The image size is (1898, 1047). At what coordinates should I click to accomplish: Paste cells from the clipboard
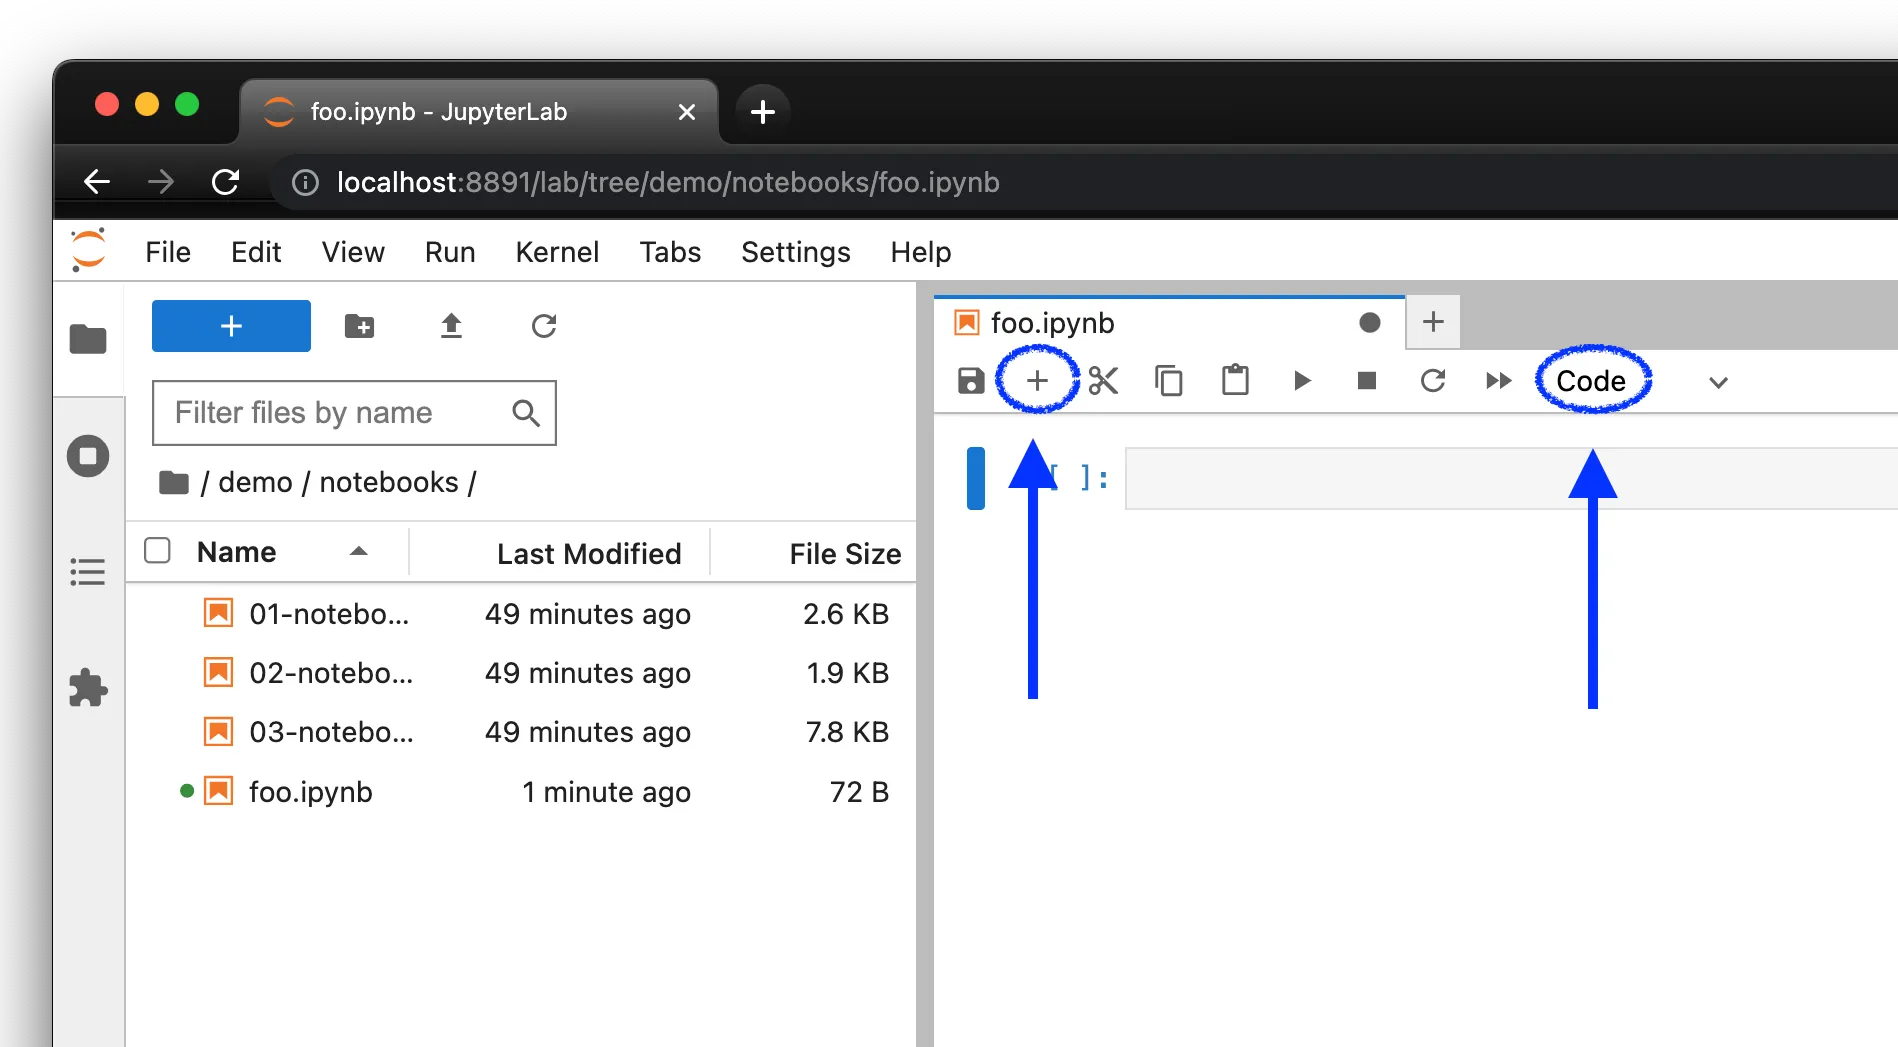(x=1235, y=381)
